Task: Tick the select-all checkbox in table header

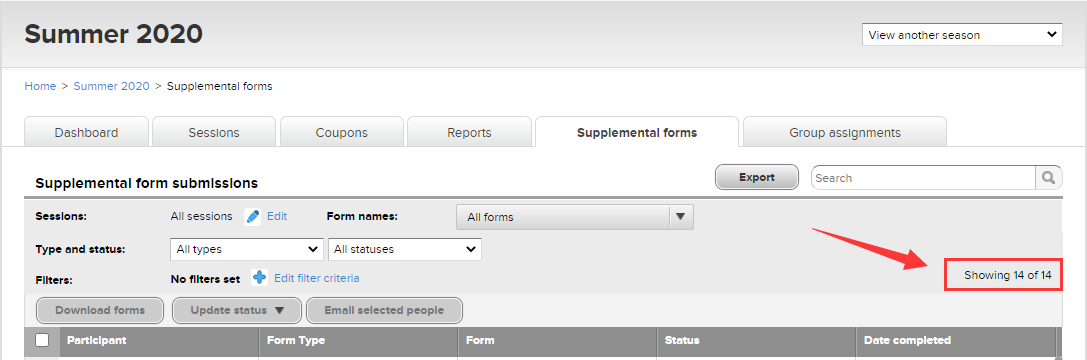Action: [x=42, y=340]
